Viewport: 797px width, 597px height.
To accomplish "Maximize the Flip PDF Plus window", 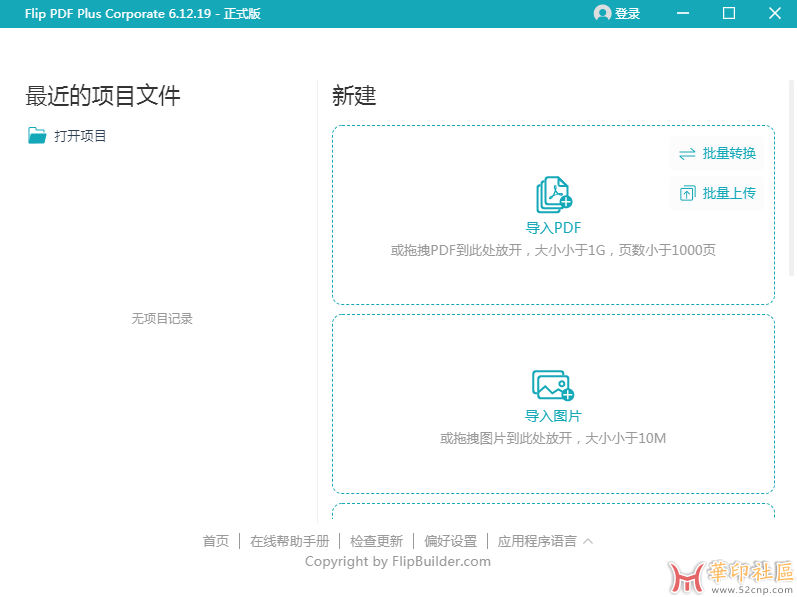I will click(729, 13).
